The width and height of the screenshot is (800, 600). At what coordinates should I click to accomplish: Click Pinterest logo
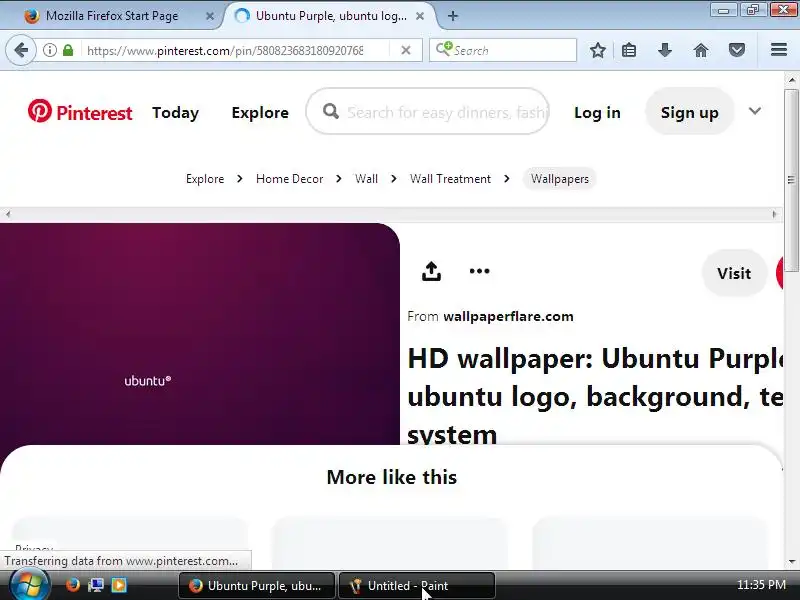pyautogui.click(x=80, y=112)
